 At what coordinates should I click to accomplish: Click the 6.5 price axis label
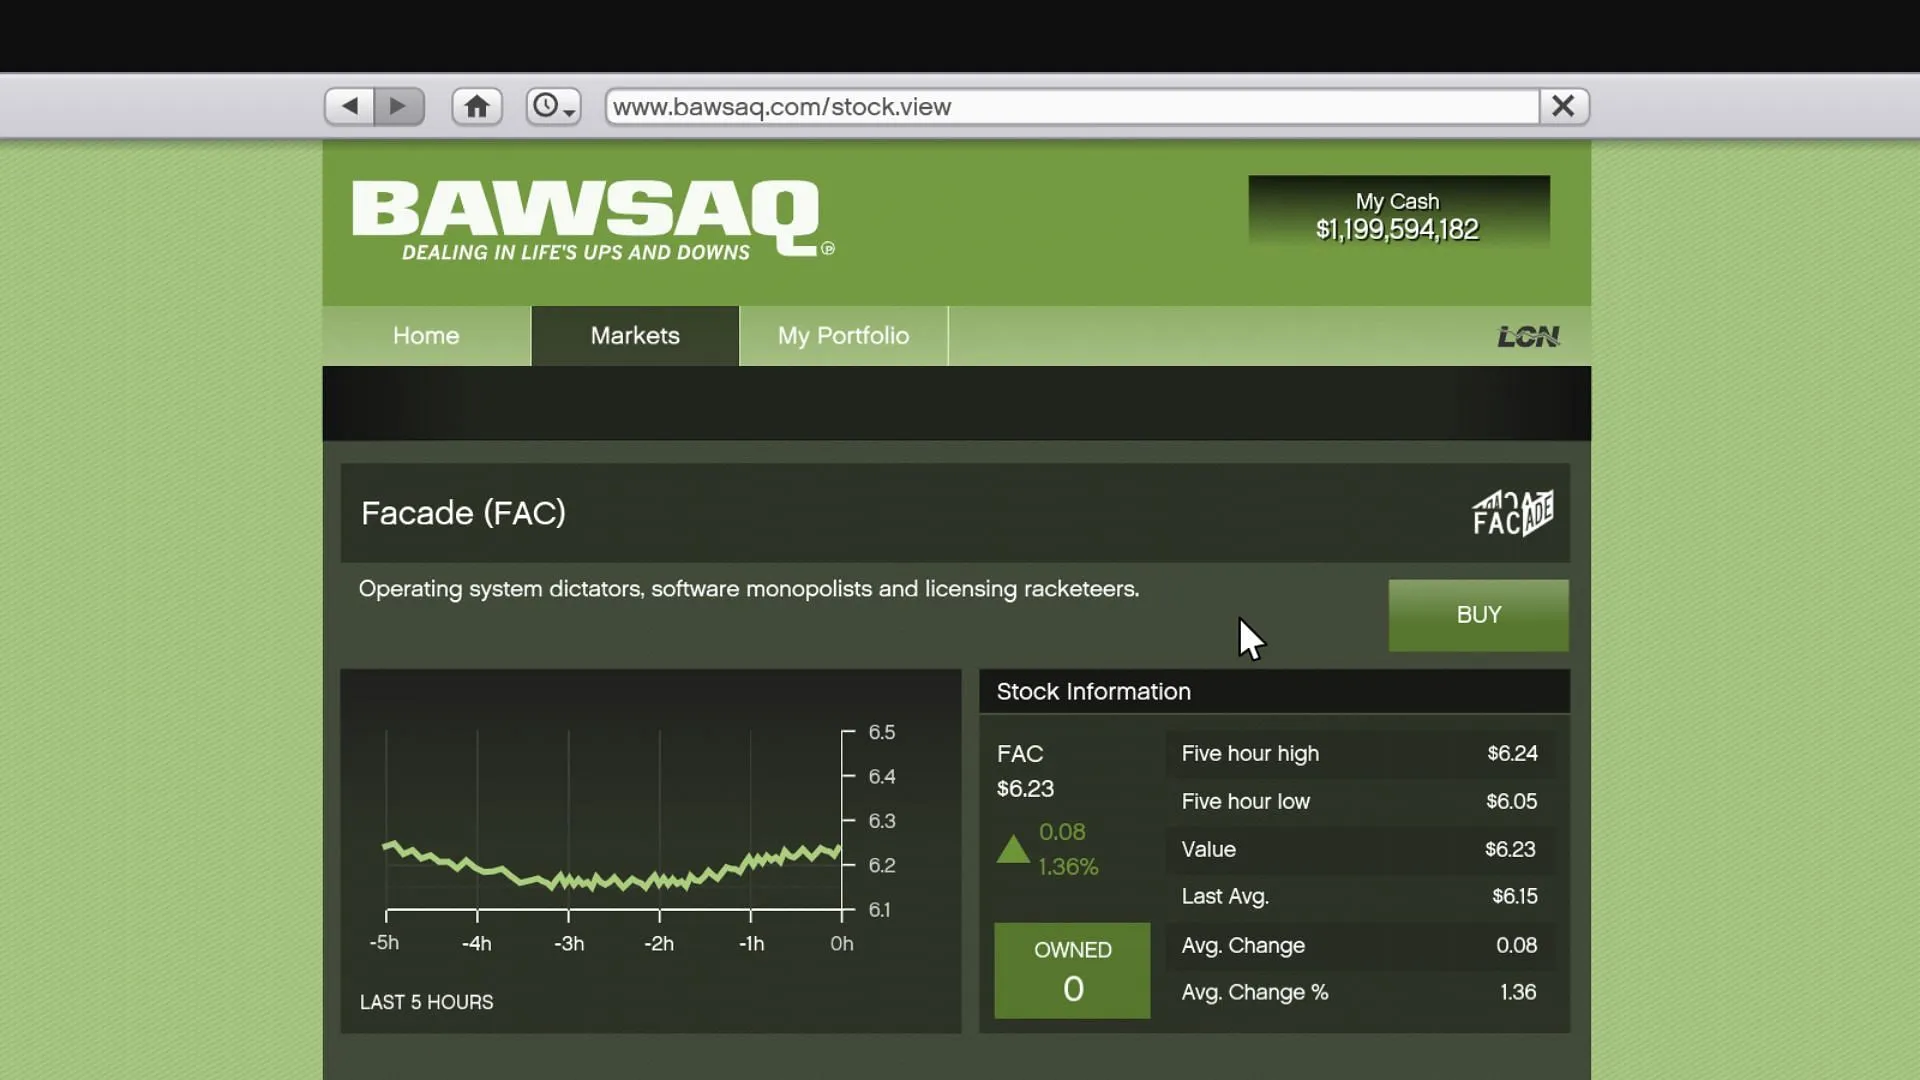882,732
